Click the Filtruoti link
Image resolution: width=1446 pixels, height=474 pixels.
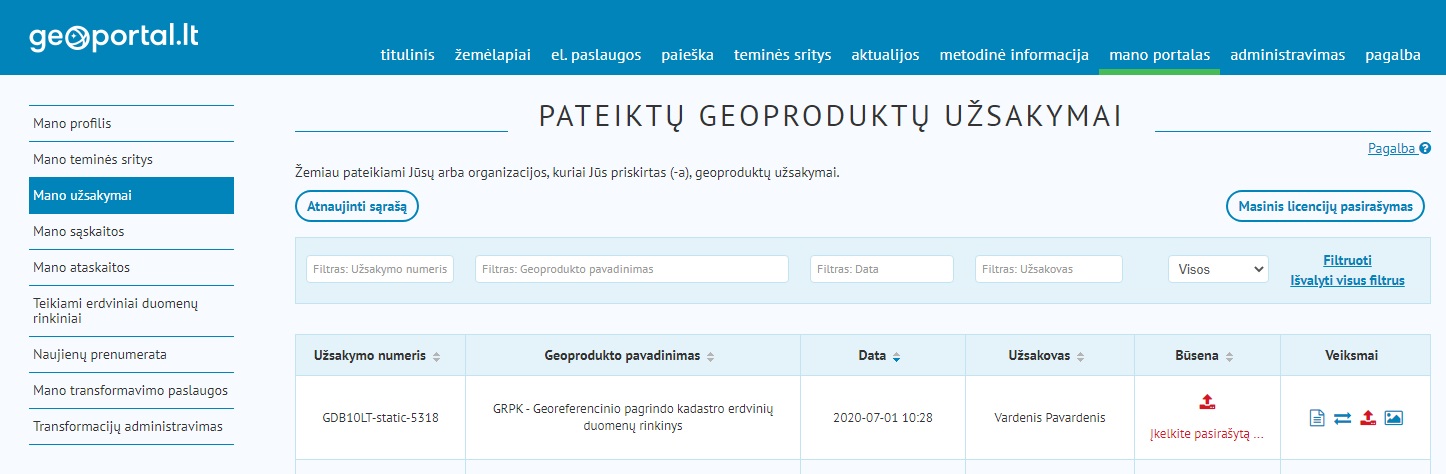[x=1347, y=258]
